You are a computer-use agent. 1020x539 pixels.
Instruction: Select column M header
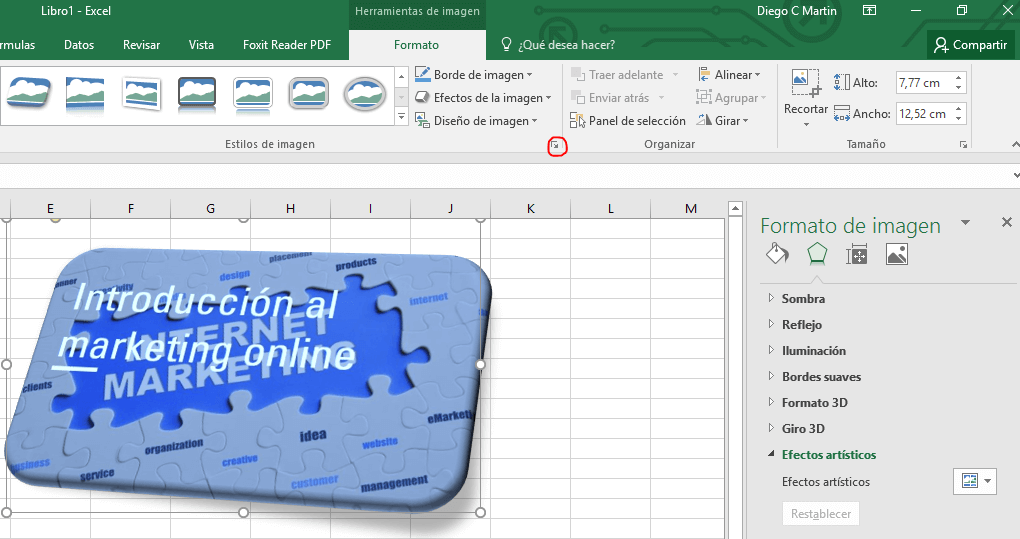(690, 208)
